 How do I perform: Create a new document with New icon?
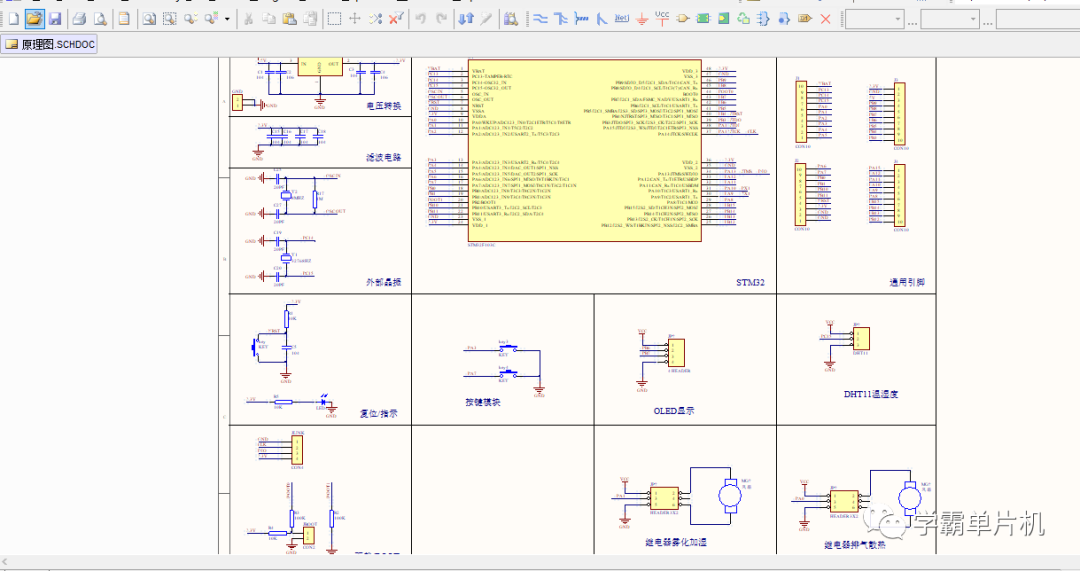point(13,19)
